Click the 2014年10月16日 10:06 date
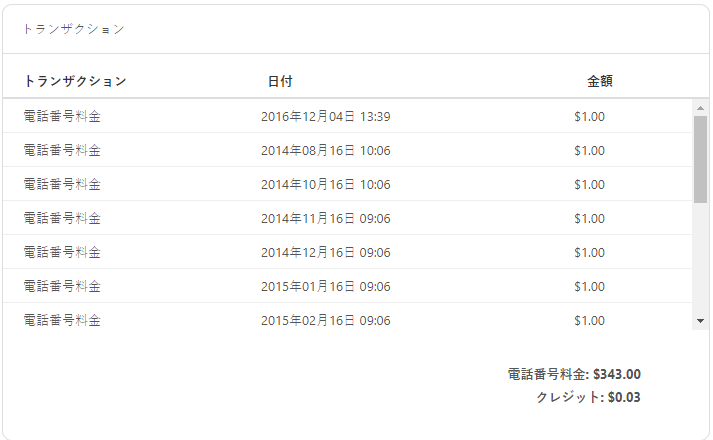 (325, 185)
